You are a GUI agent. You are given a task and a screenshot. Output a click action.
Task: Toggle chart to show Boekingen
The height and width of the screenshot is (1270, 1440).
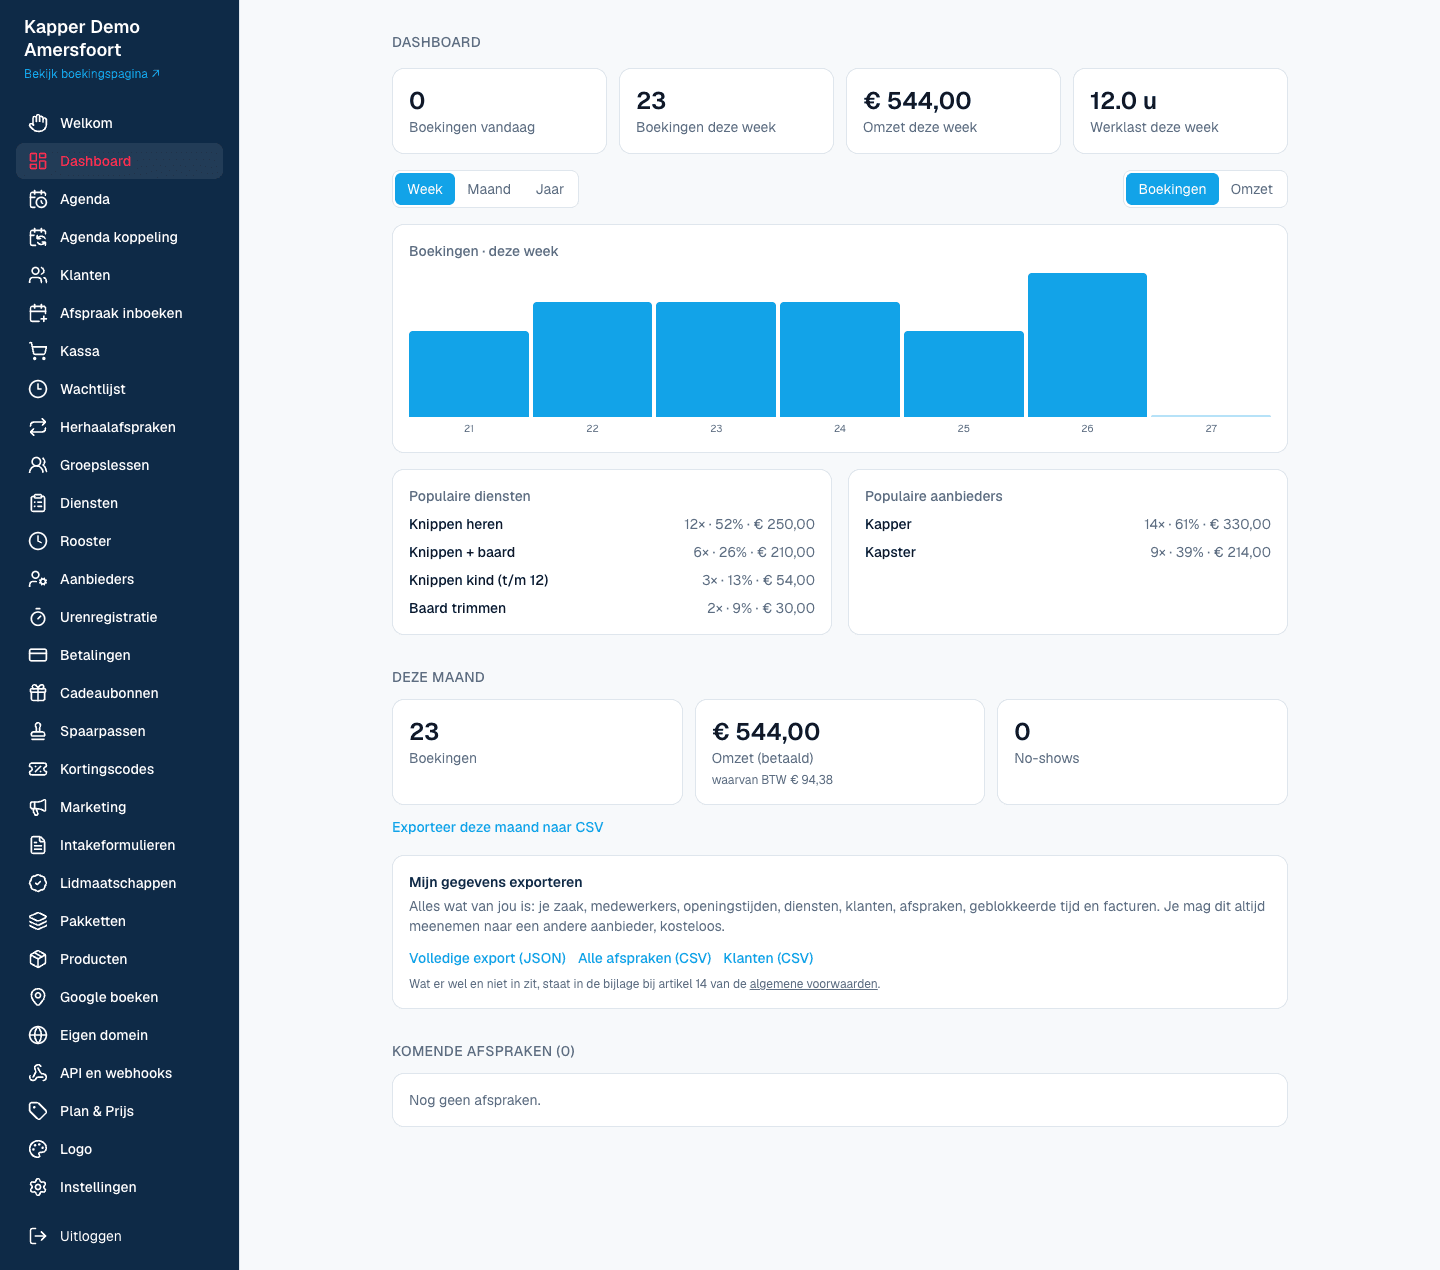[1172, 189]
